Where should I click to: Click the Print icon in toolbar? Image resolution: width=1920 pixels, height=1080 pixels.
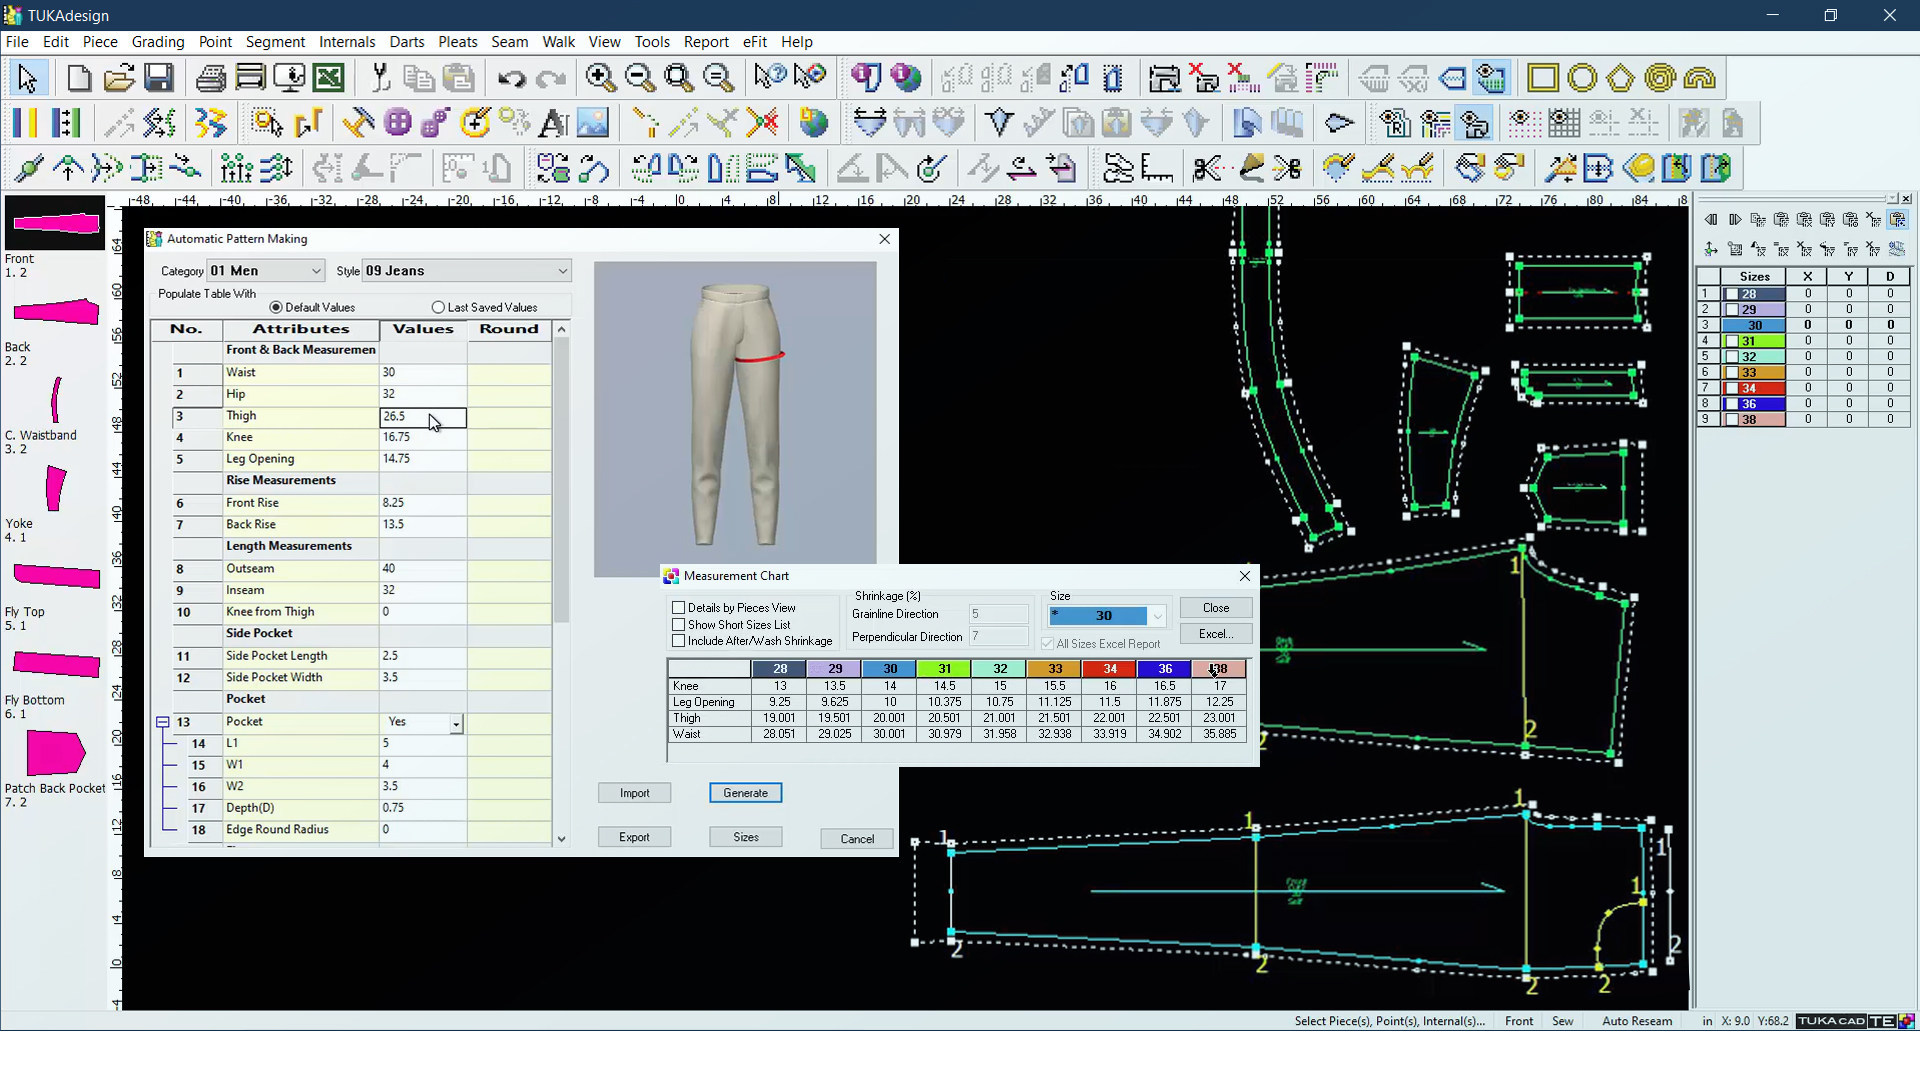pyautogui.click(x=210, y=78)
